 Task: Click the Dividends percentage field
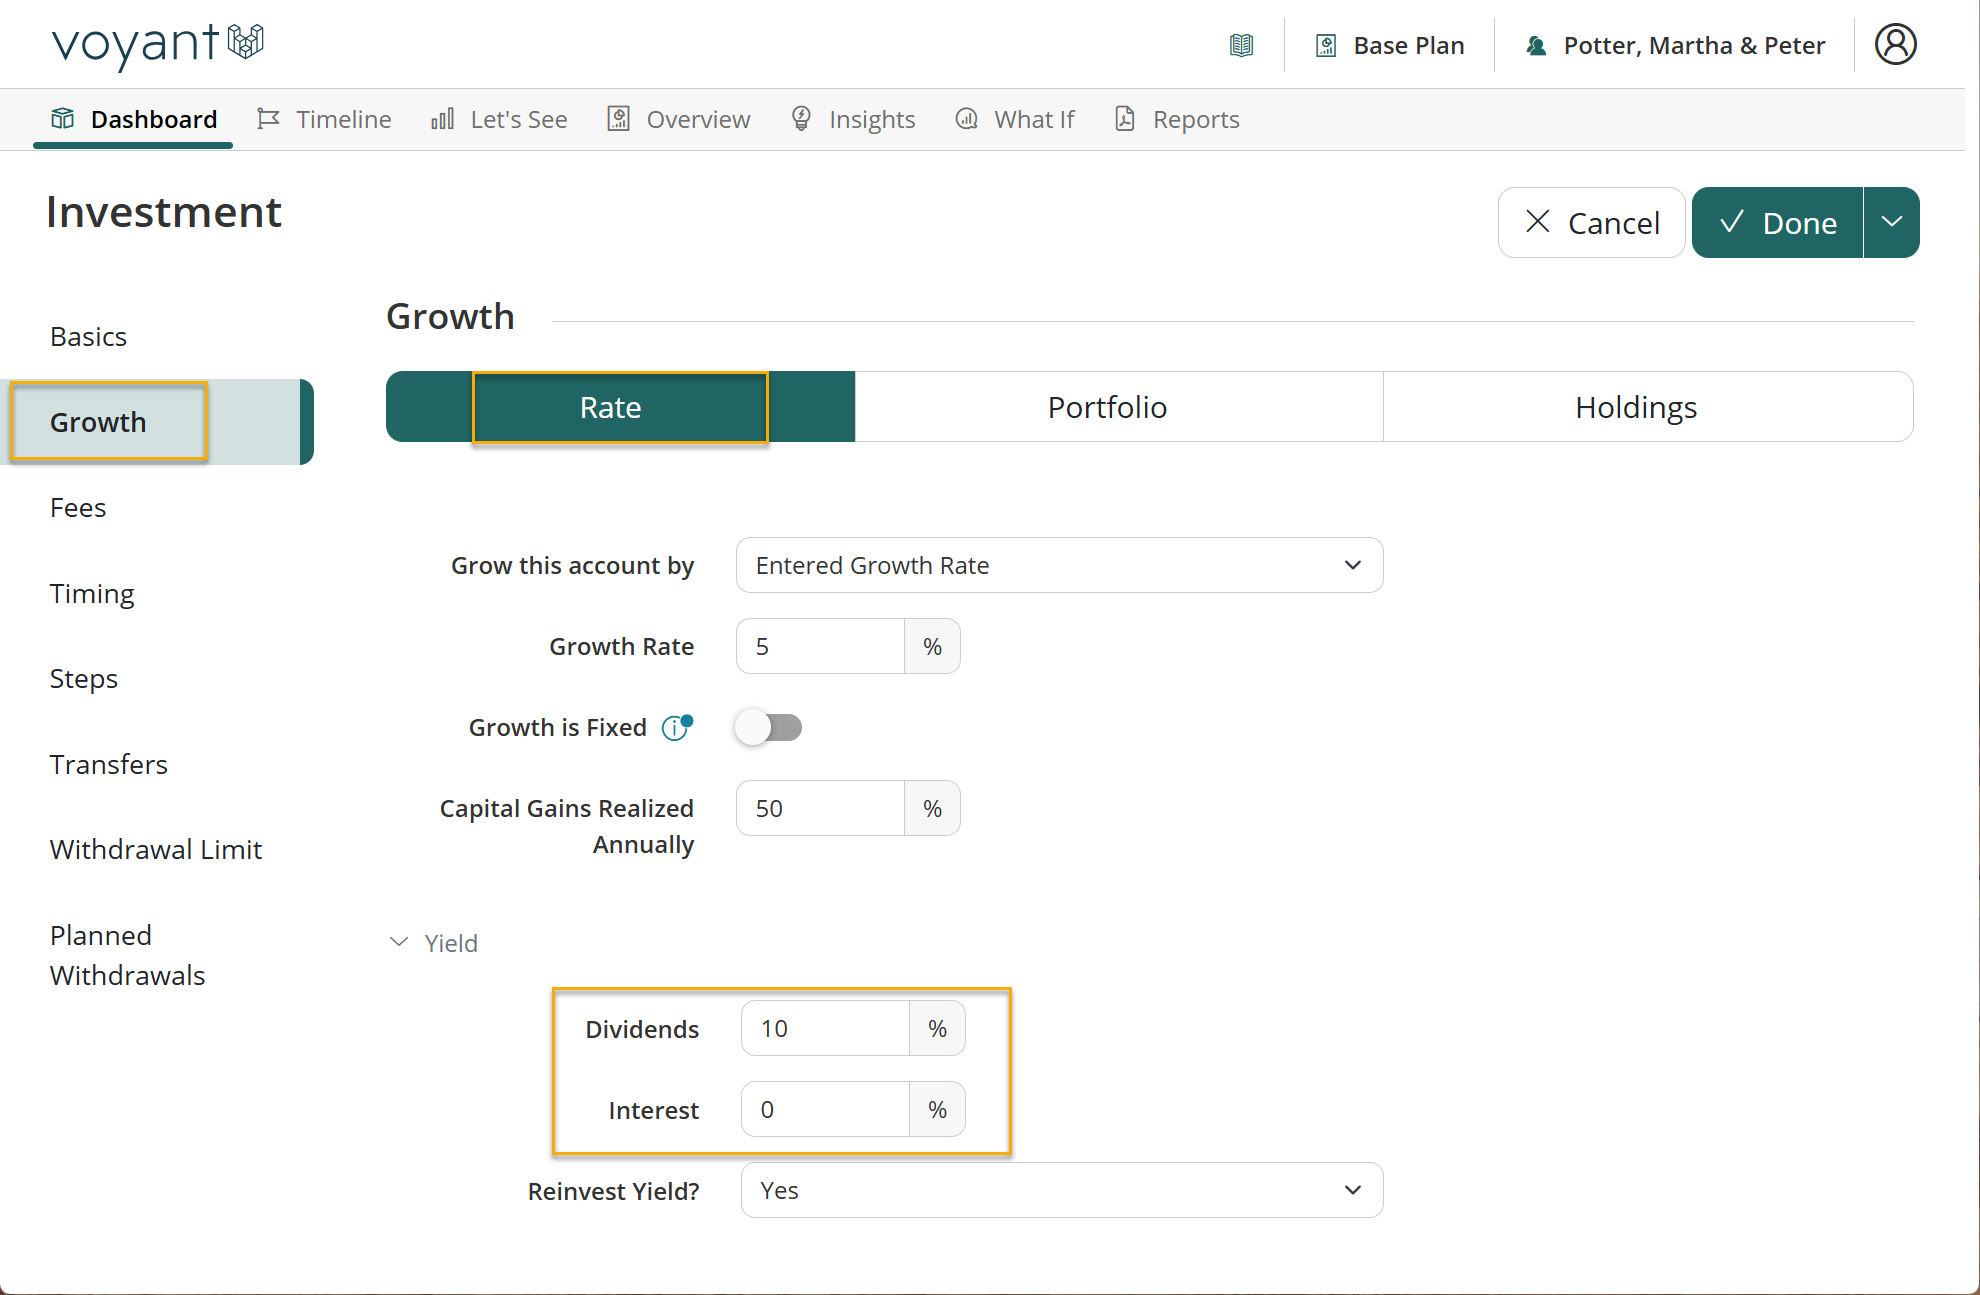coord(825,1028)
